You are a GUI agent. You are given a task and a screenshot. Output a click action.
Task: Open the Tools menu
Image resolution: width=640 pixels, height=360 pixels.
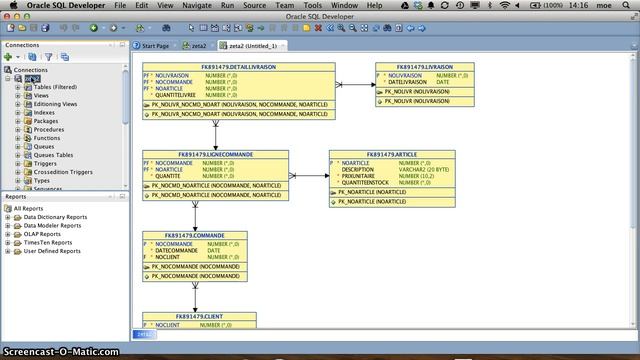coord(313,5)
